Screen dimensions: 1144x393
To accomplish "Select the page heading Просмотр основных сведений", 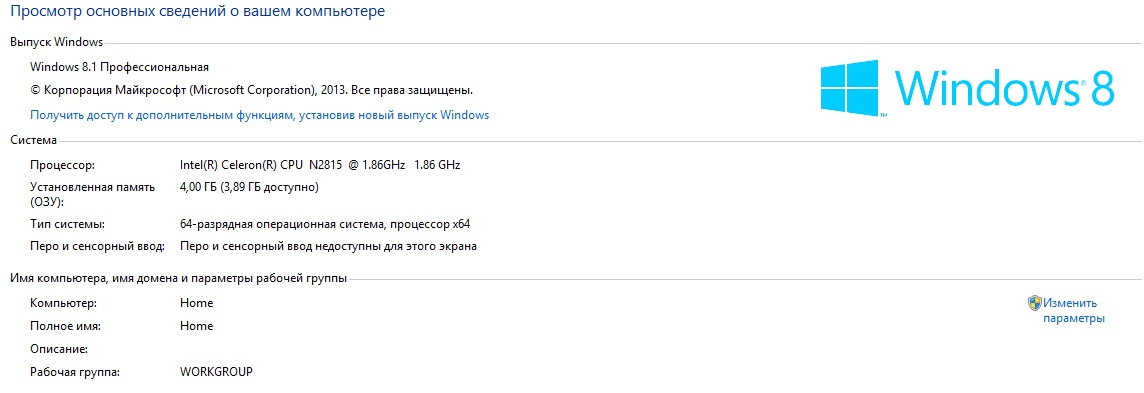I will (x=197, y=12).
